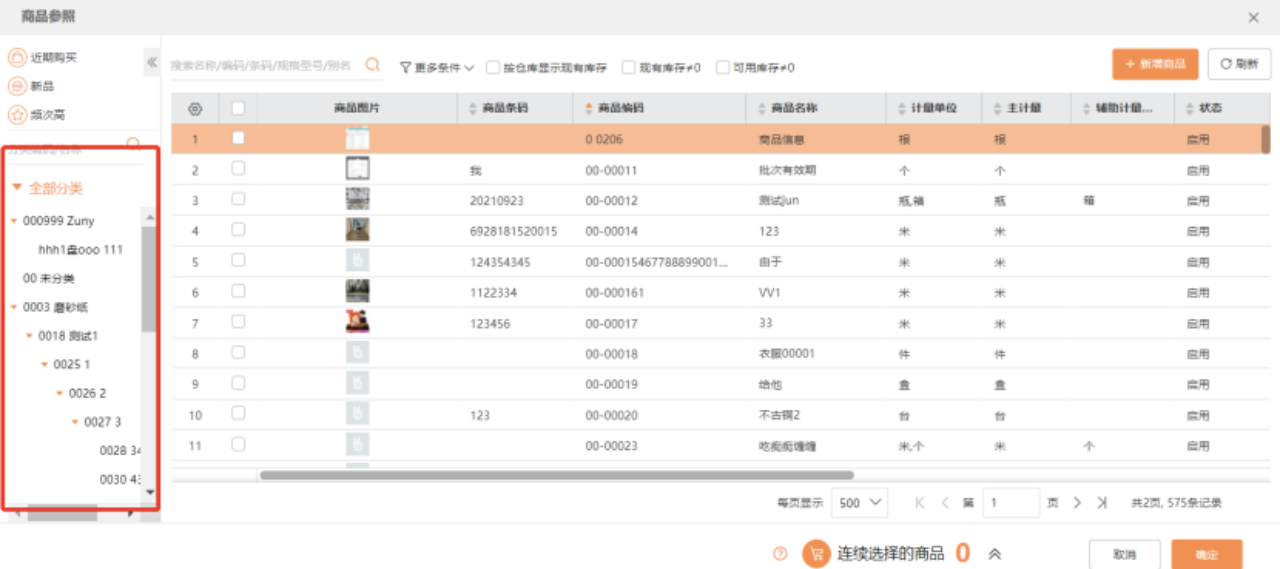Screen dimensions: 1280x569
Task: Click the 新增商品 button
Action: pos(1155,64)
